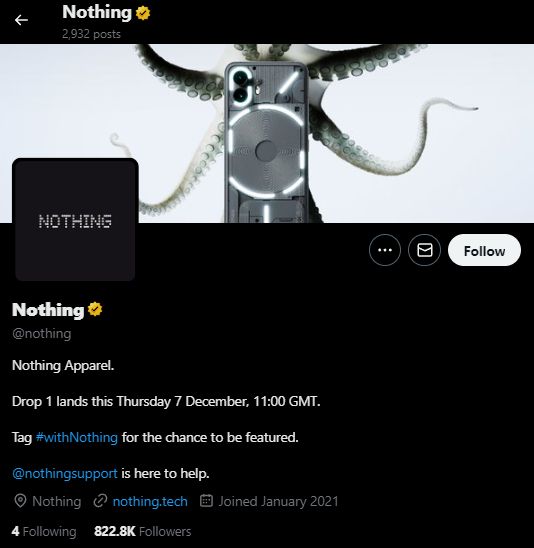Viewport: 534px width, 548px height.
Task: Open the octopus phone banner image
Action: [x=267, y=133]
